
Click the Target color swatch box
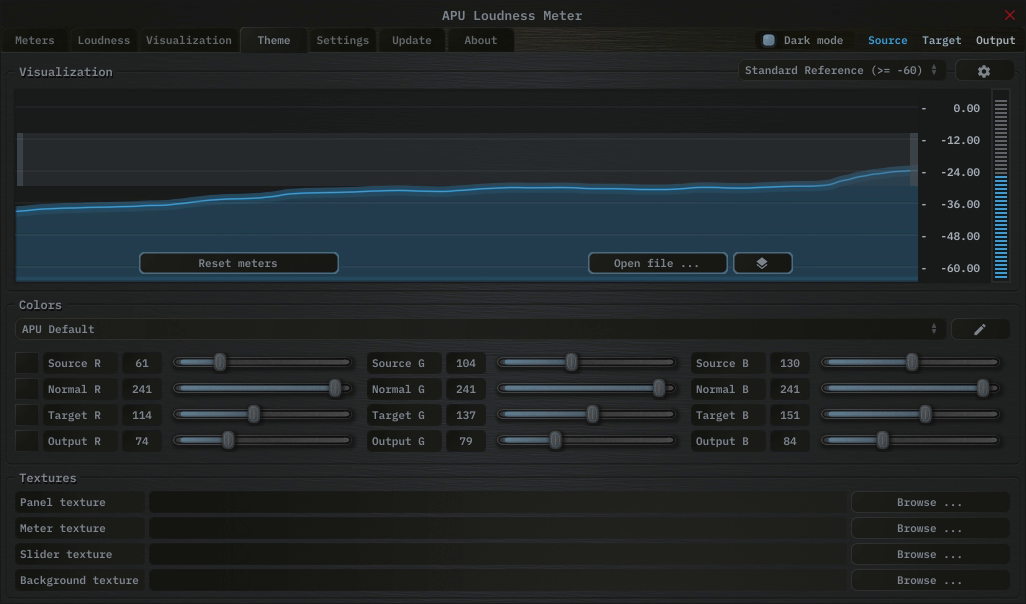point(27,415)
